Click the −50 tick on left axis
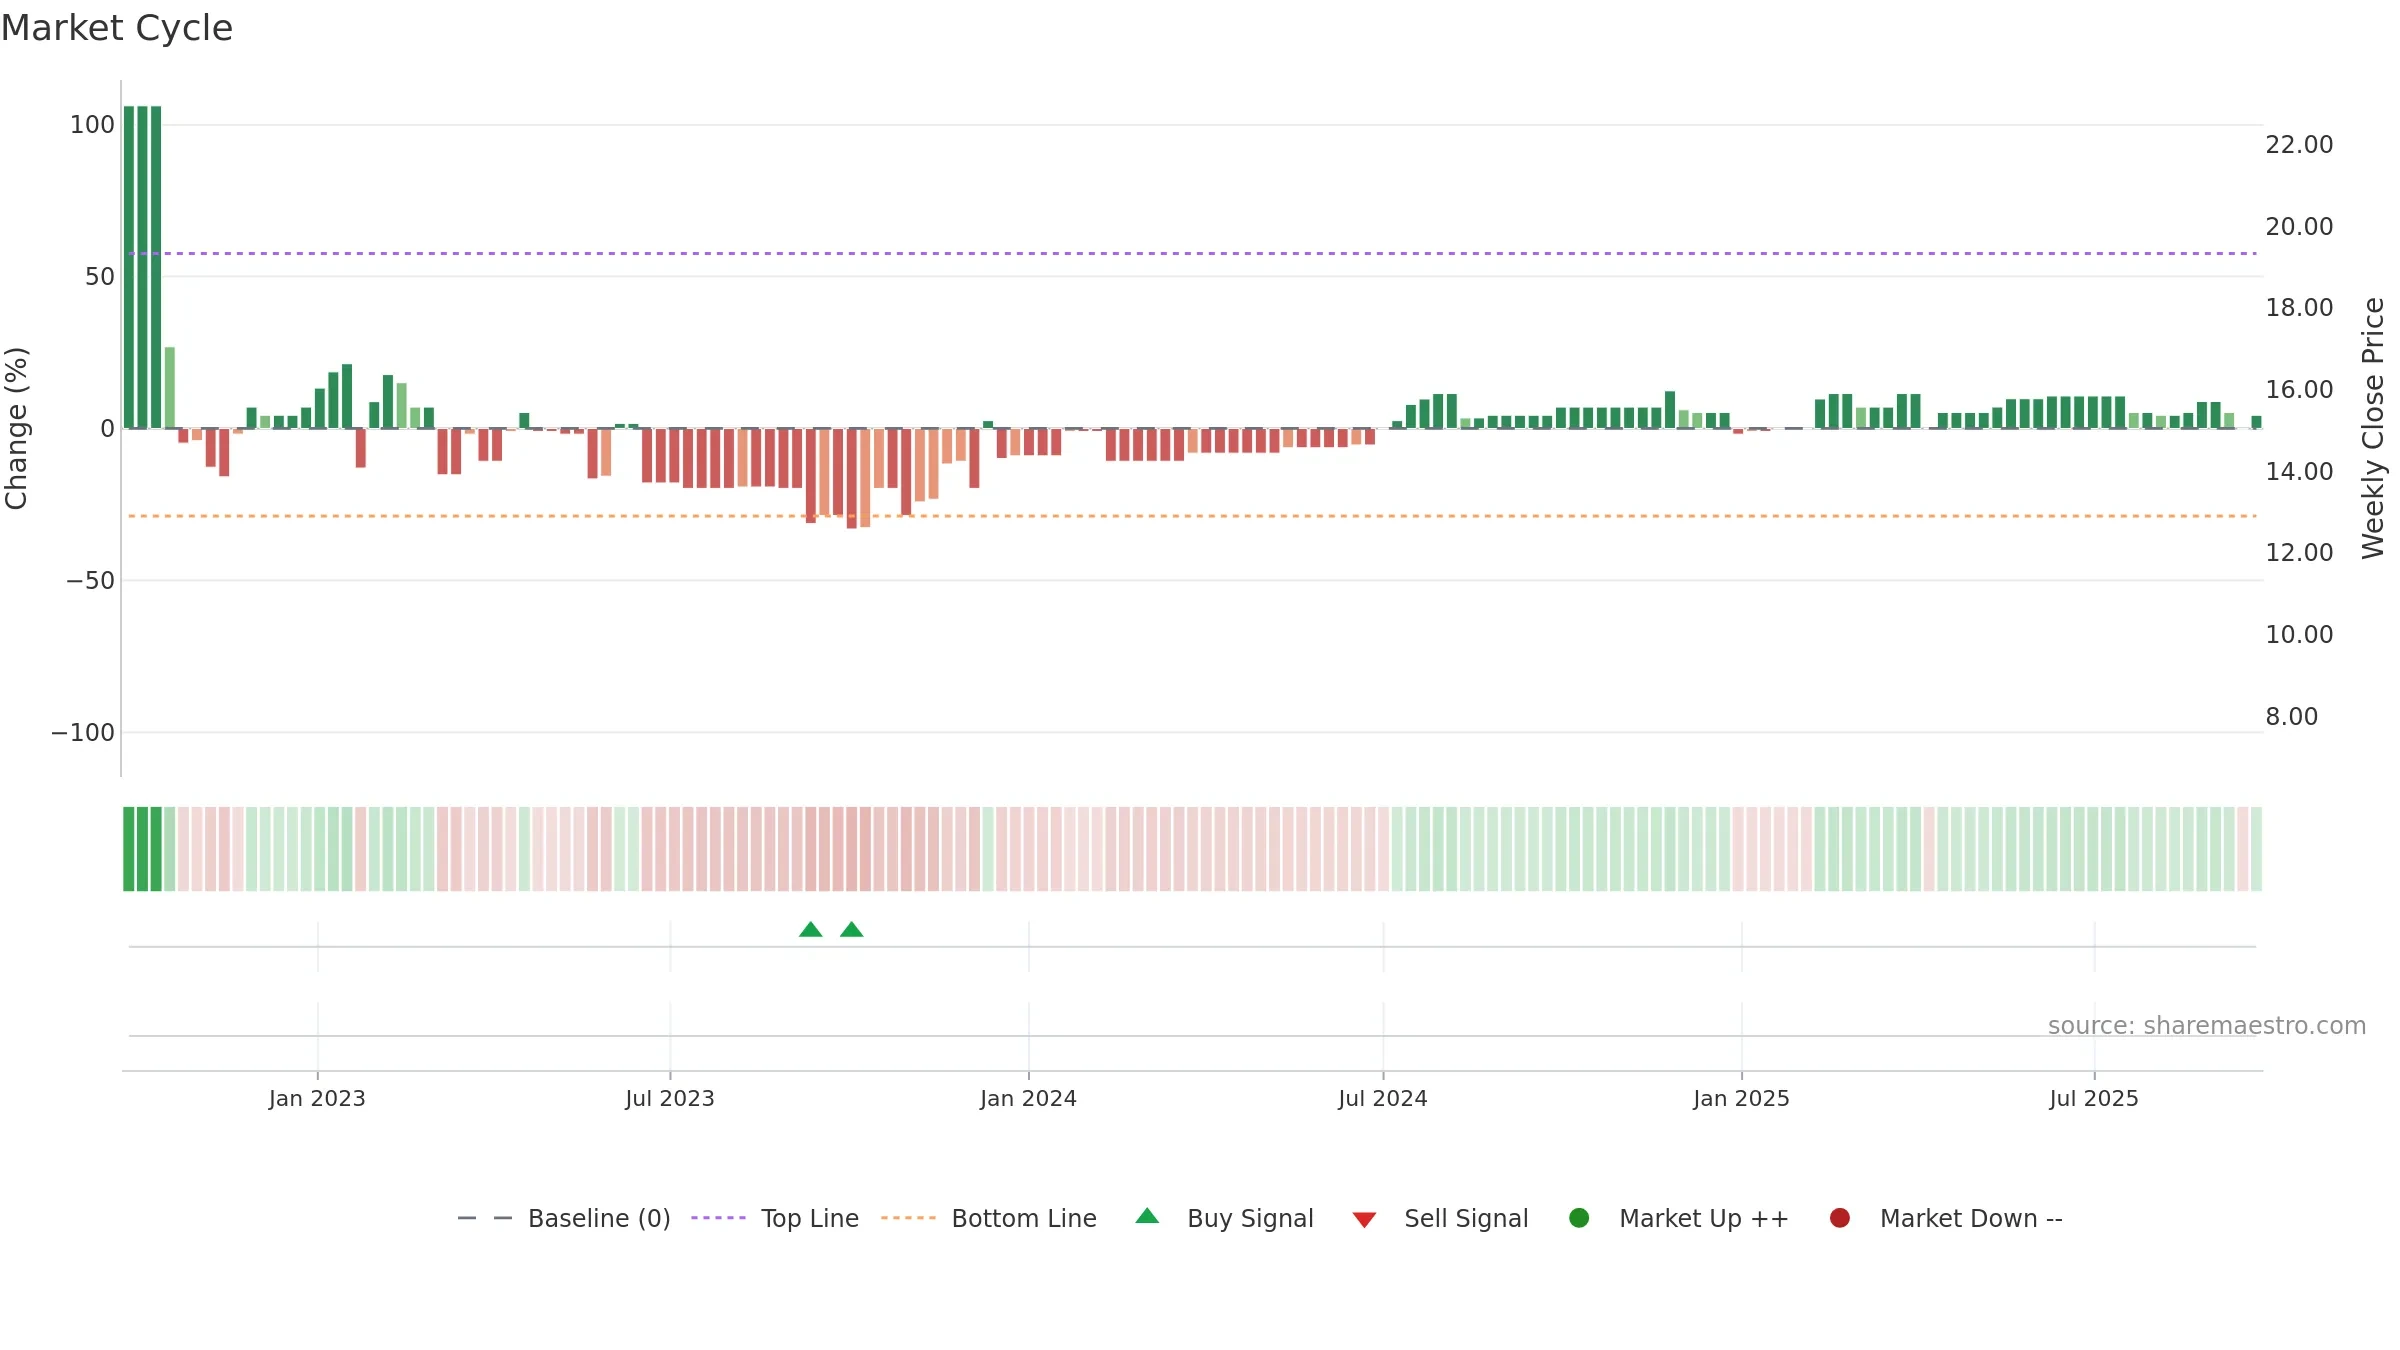 click(90, 581)
